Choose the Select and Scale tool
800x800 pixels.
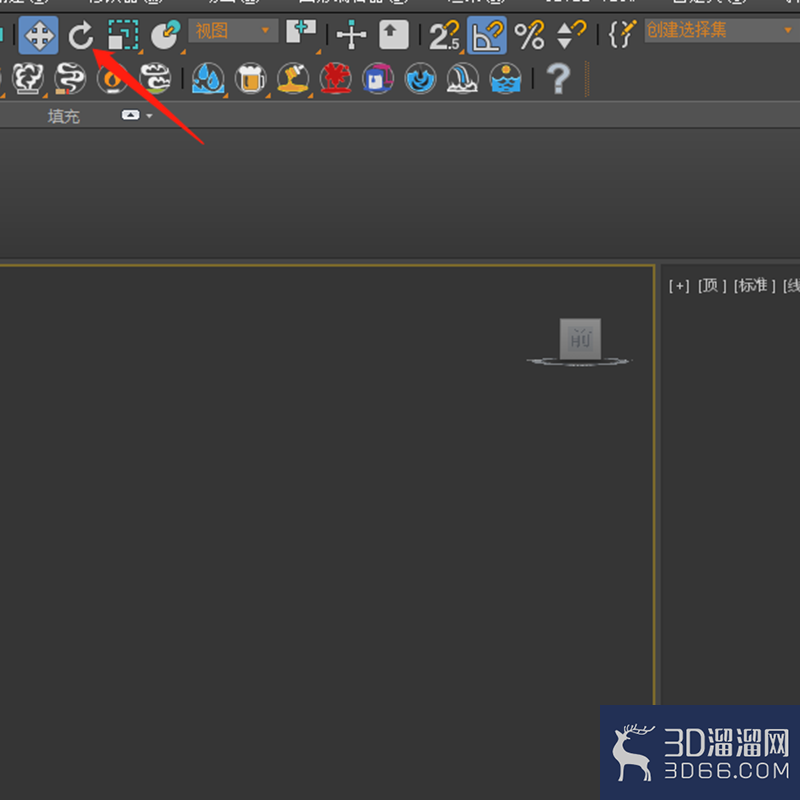click(123, 35)
